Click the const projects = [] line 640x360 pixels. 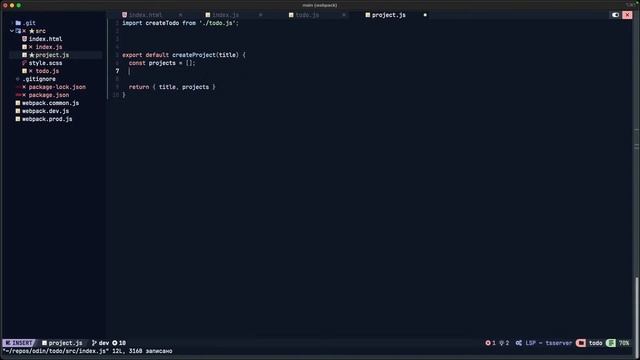click(x=162, y=63)
